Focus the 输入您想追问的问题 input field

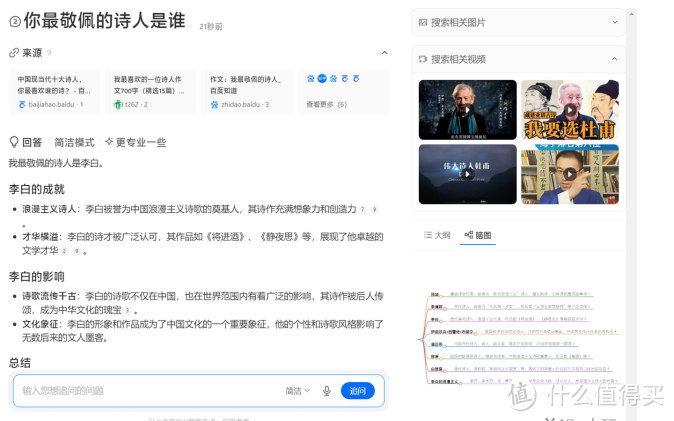[x=146, y=390]
